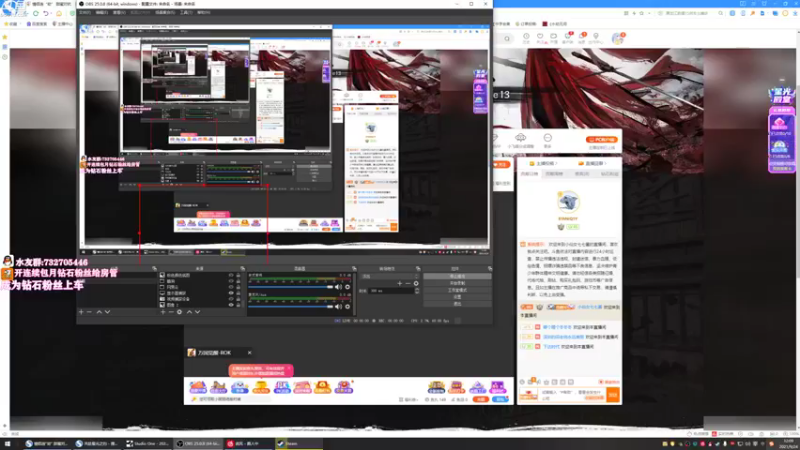Viewport: 800px width, 450px height.
Task: Open the OBS 查看 menu
Action: [x=118, y=12]
